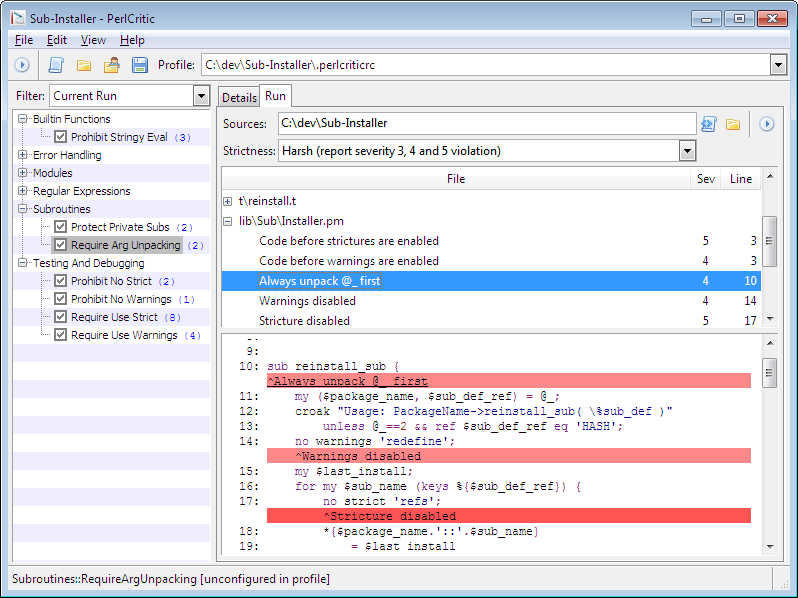Click violations list scrollbar thumb
This screenshot has width=798, height=598.
tap(770, 241)
